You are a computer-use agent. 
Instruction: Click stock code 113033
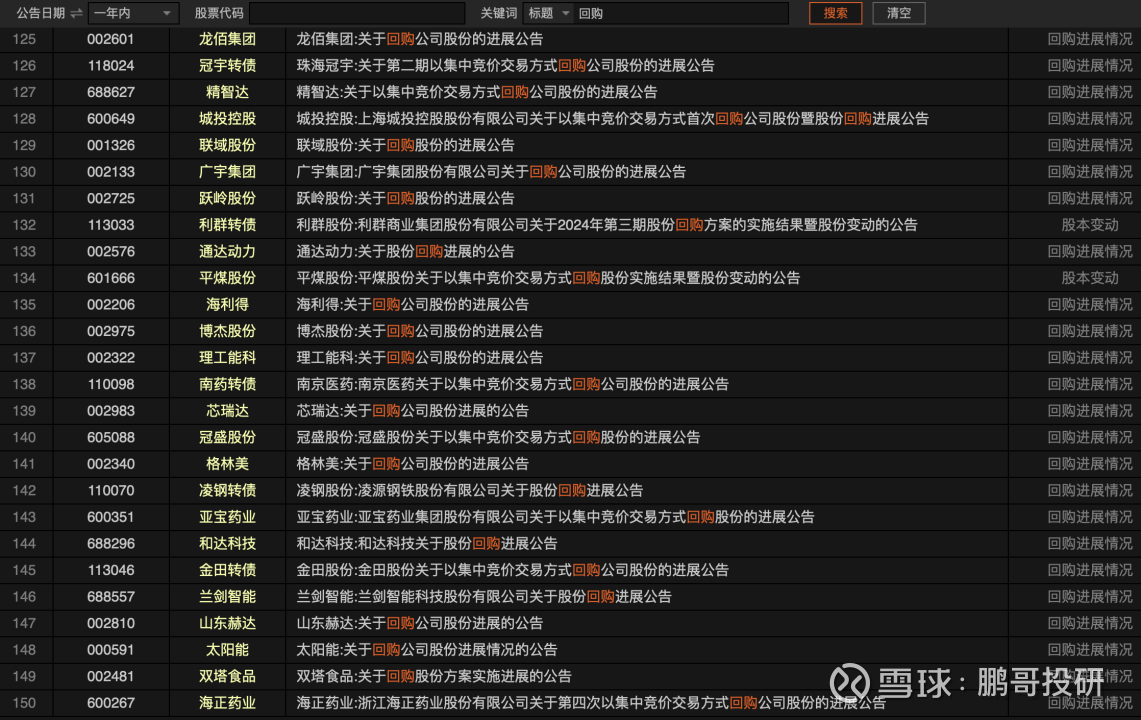[x=111, y=225]
